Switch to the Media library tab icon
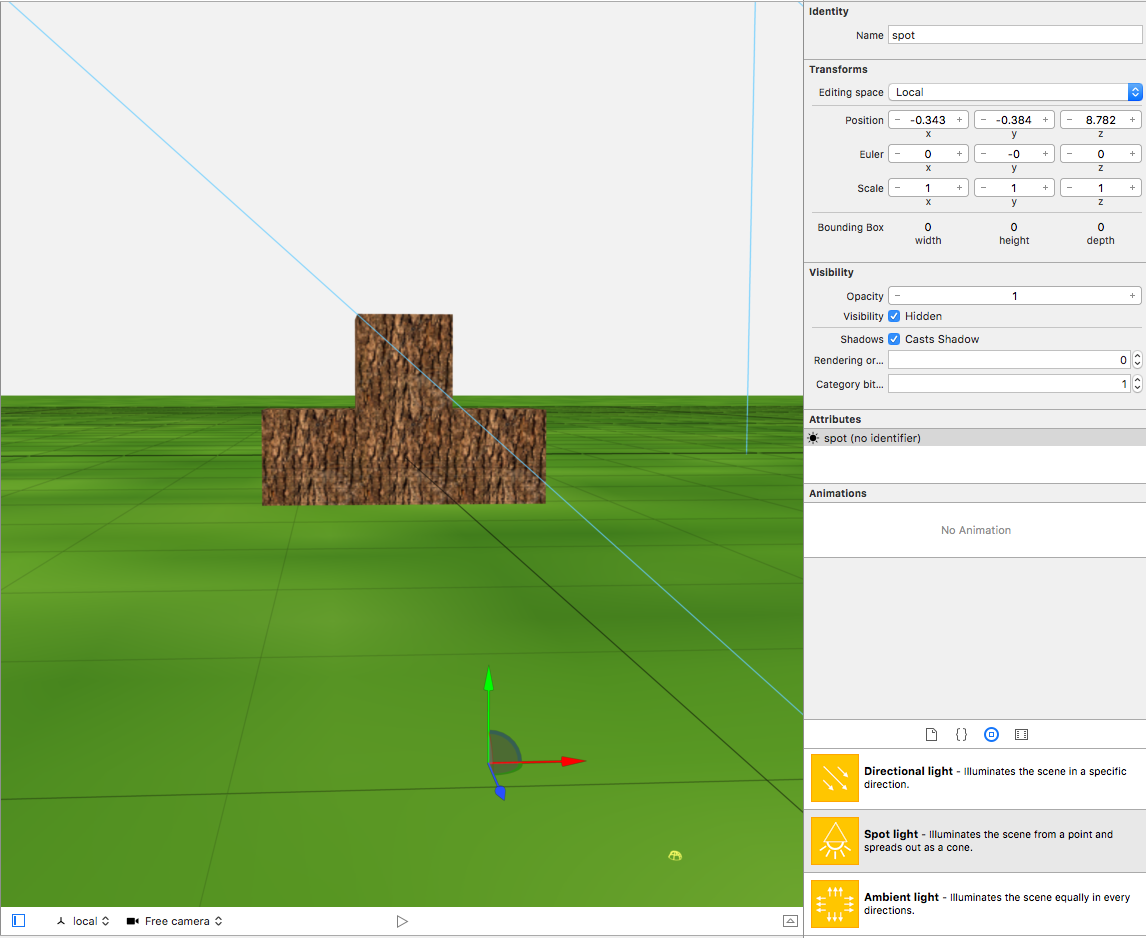The width and height of the screenshot is (1146, 938). click(1021, 734)
